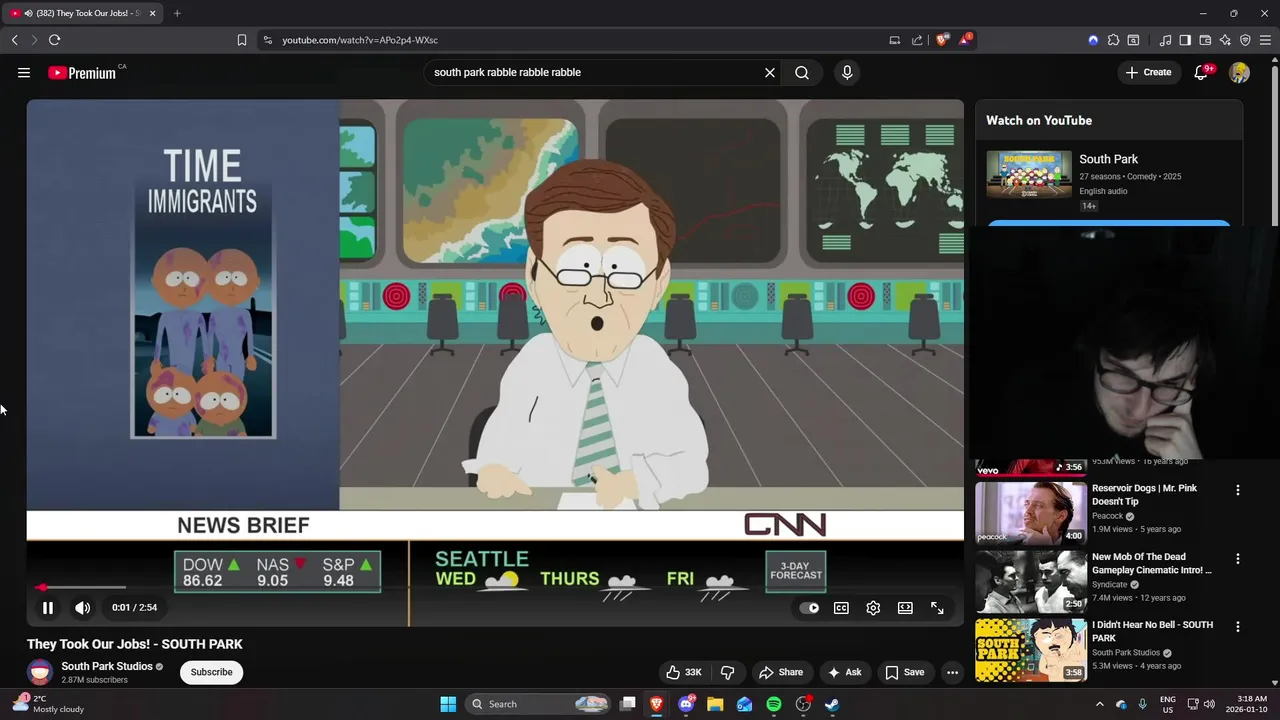Share this page from address bar

point(917,40)
